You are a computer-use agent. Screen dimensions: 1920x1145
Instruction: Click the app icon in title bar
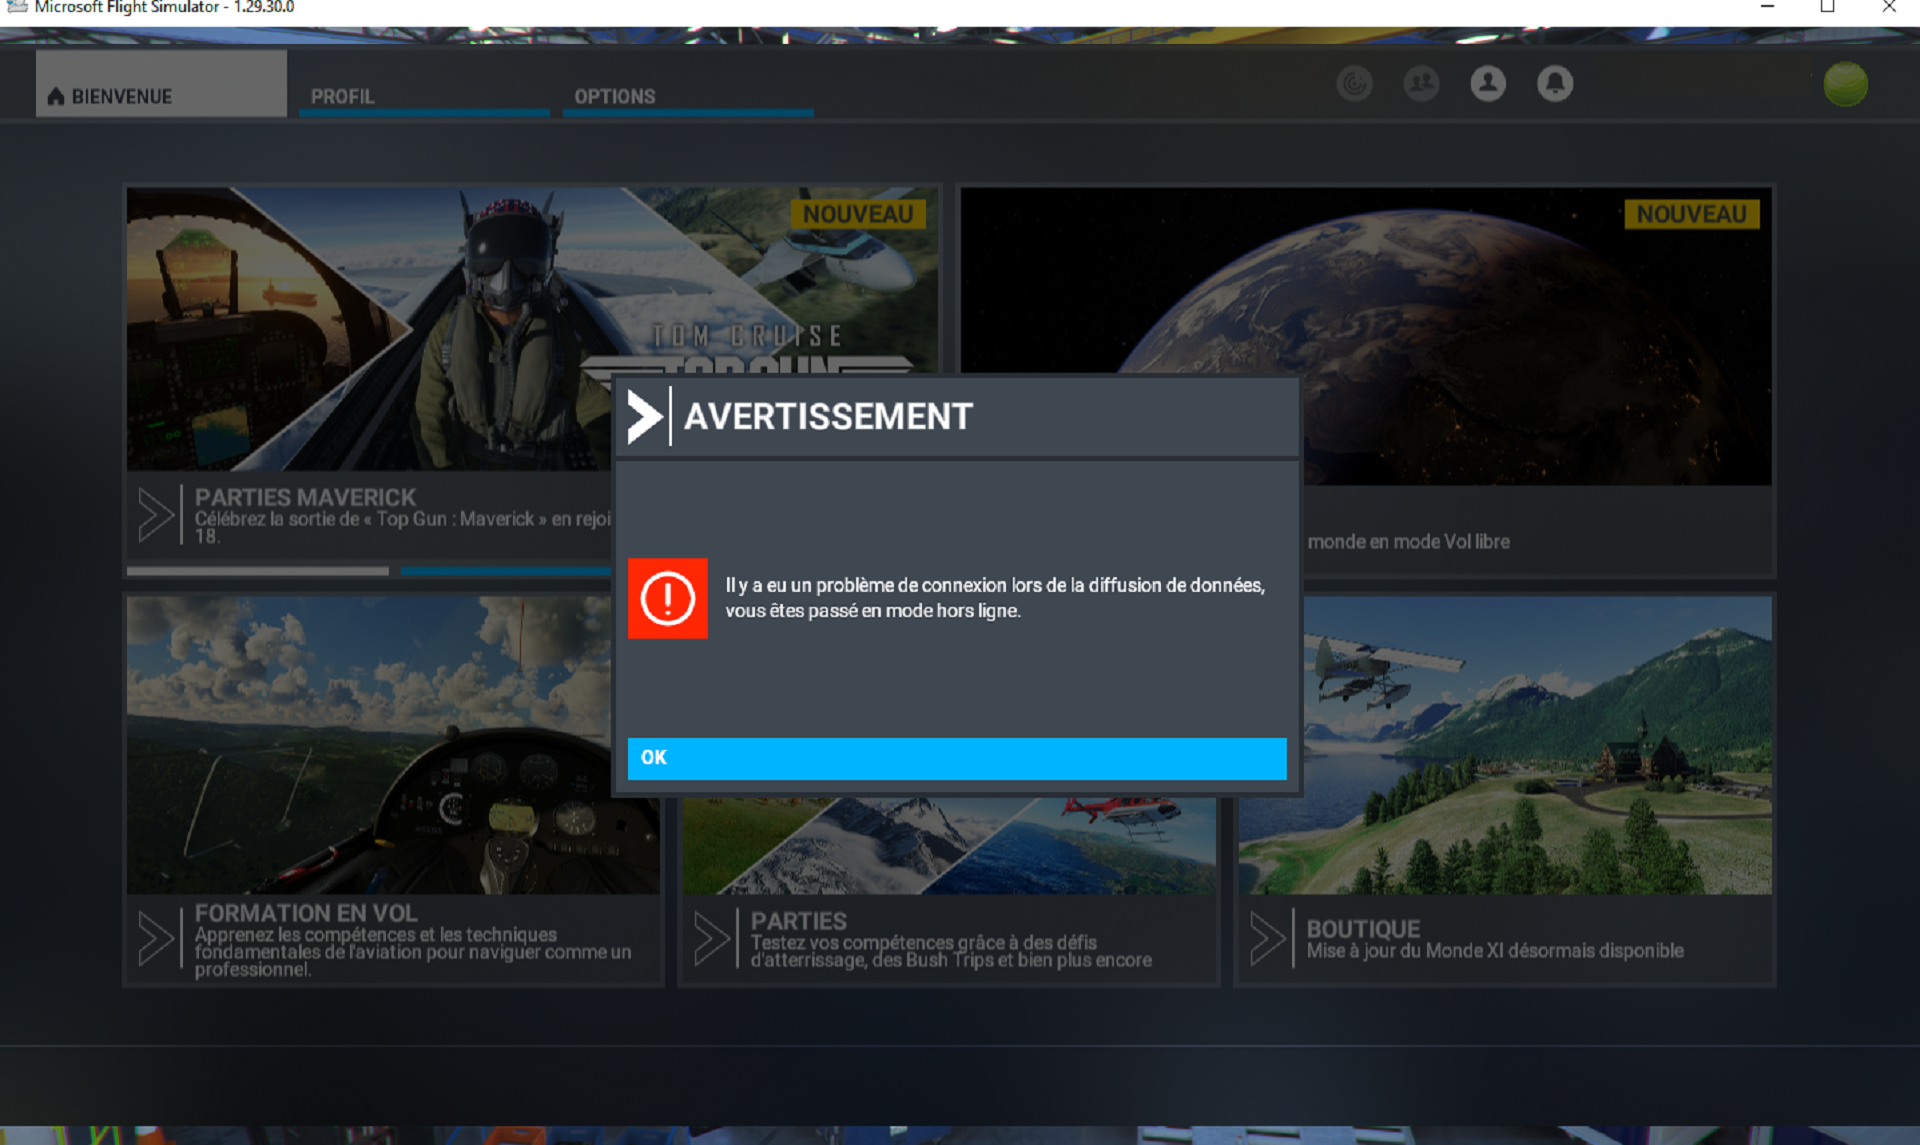(x=16, y=7)
